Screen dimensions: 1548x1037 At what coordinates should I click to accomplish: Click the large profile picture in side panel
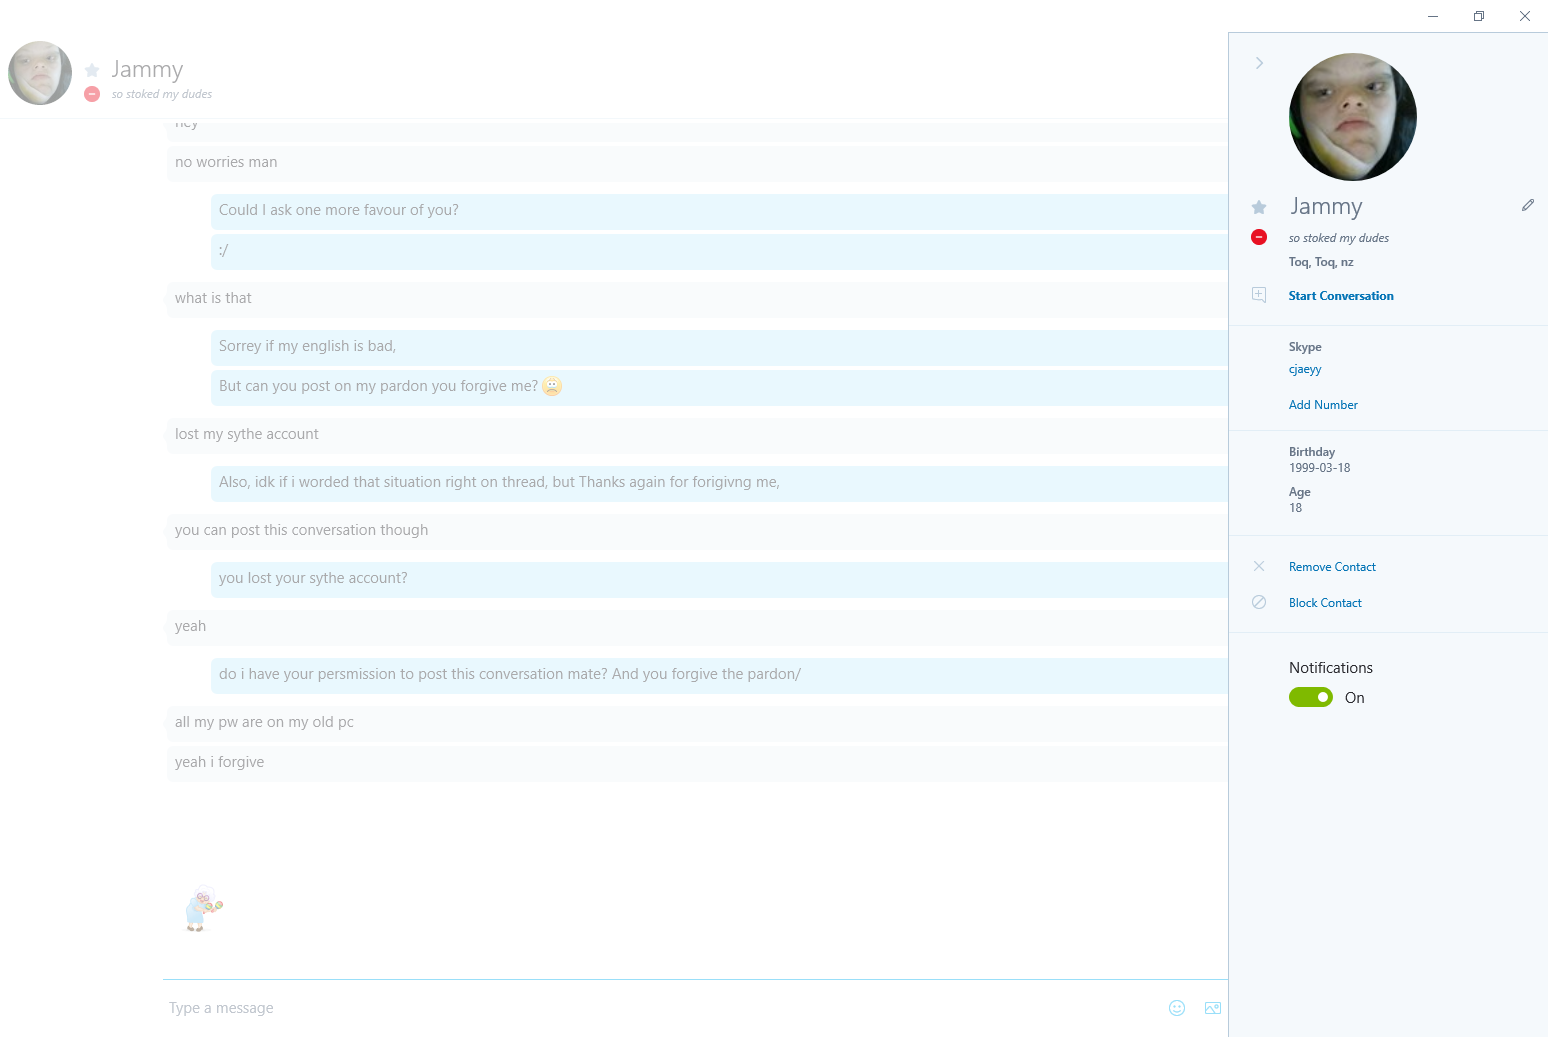(x=1353, y=117)
